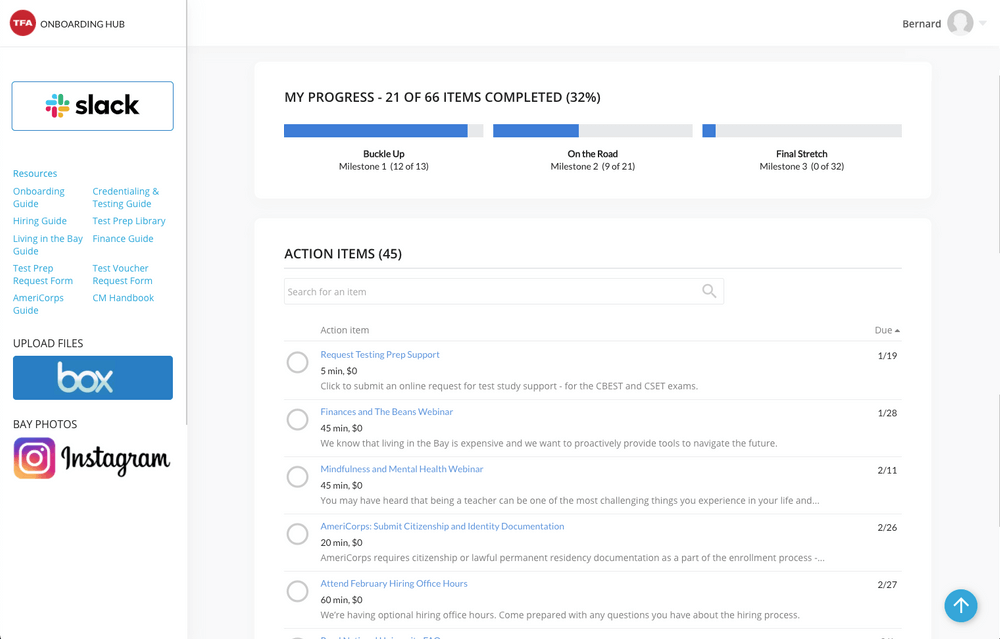
Task: Open the Hiring Guide resource
Action: pos(39,220)
